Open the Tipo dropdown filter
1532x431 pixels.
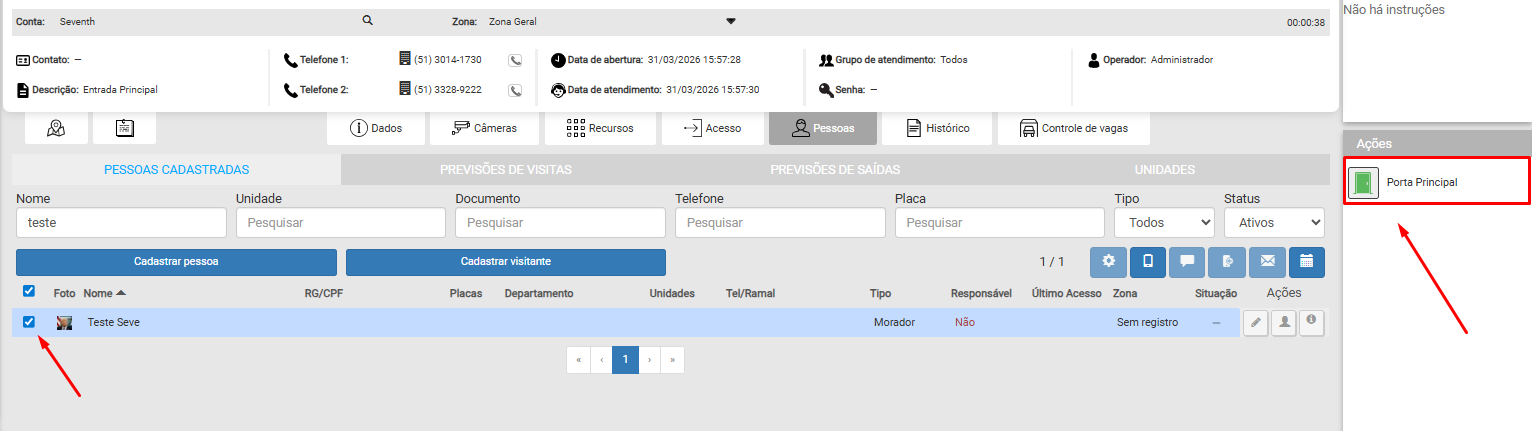click(x=1164, y=223)
